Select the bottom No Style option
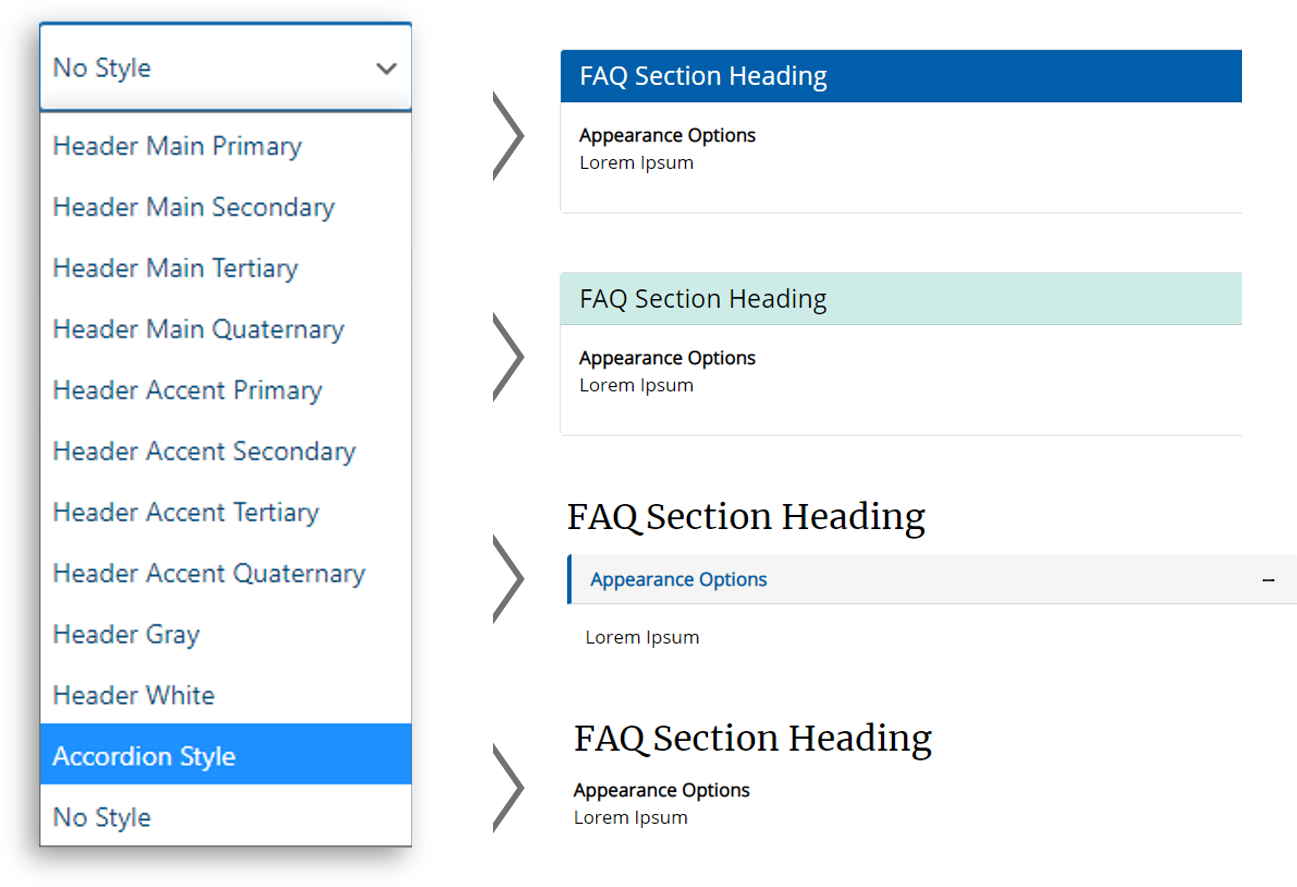1297x887 pixels. click(102, 817)
